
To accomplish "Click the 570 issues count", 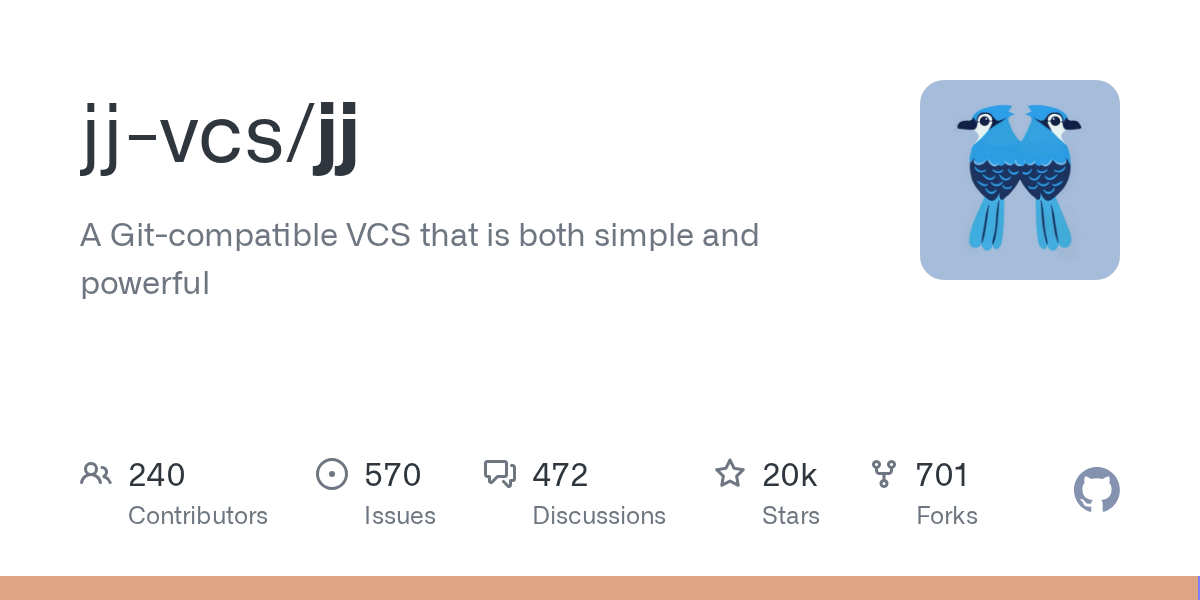I will 392,475.
